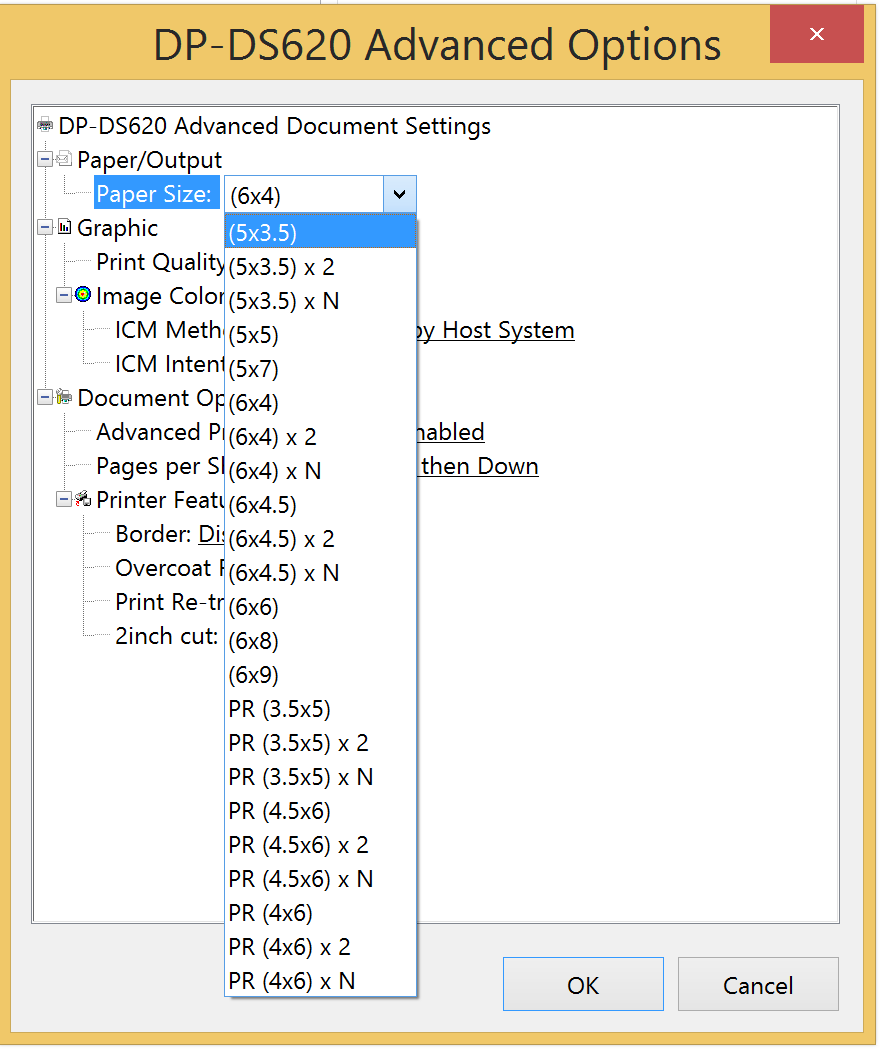Collapse the Printer Features node
The image size is (882, 1050).
coord(64,500)
